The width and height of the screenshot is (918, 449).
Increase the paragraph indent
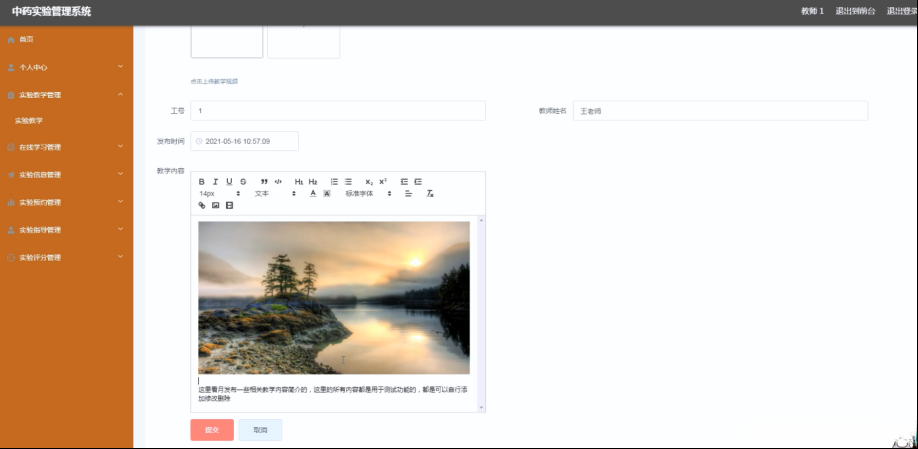coord(418,182)
